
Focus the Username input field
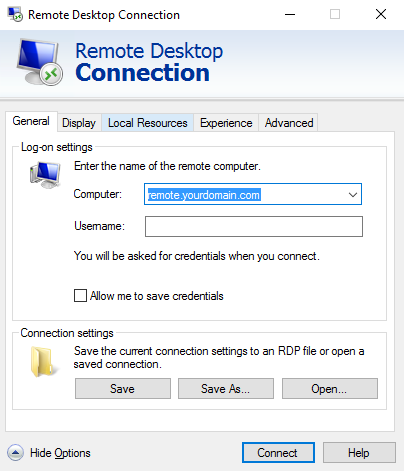pyautogui.click(x=254, y=227)
